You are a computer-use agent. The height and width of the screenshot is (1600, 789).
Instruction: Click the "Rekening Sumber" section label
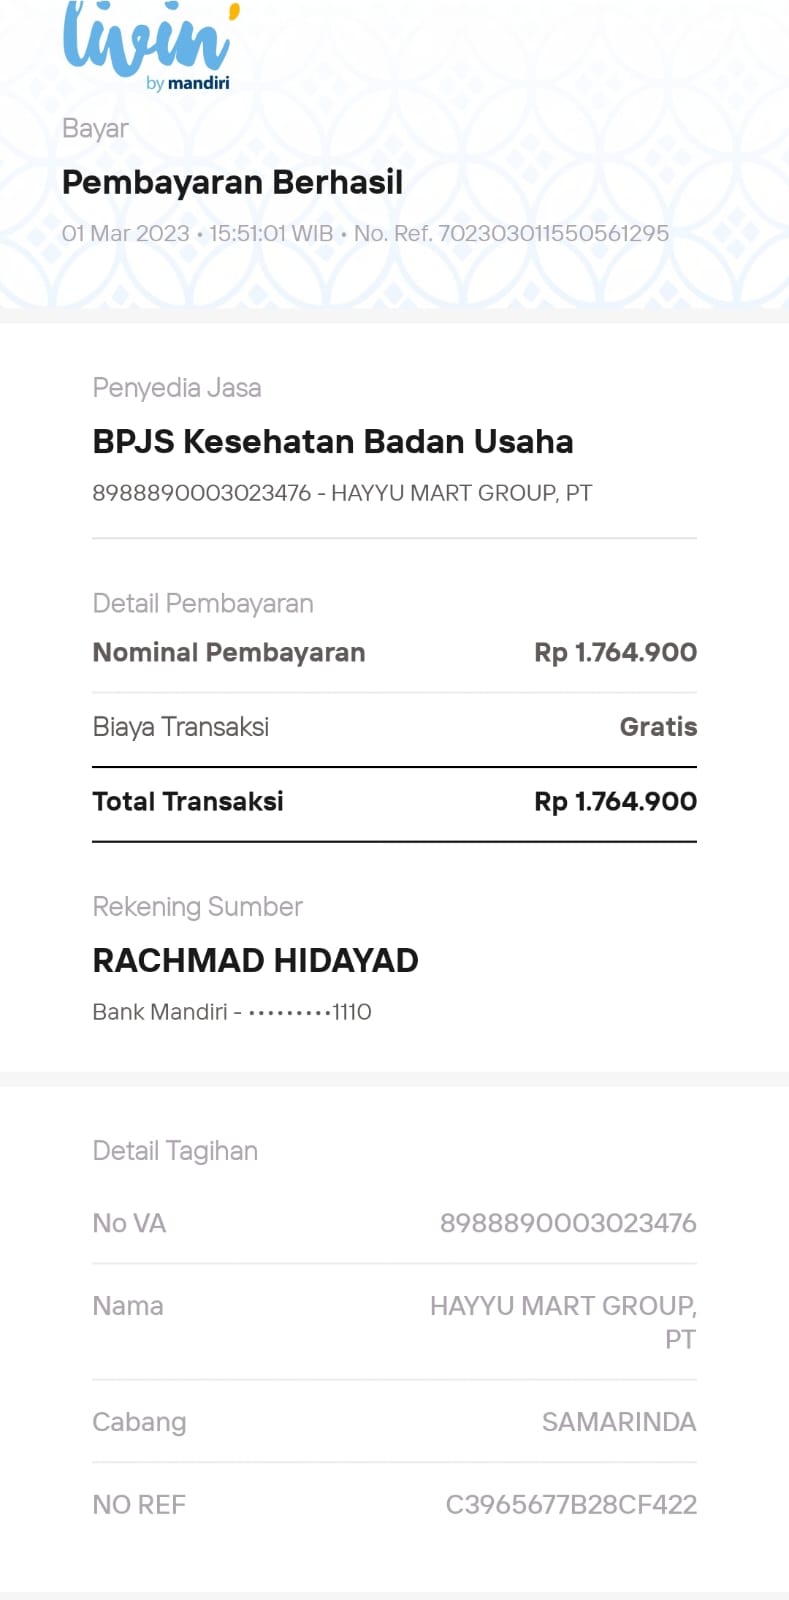197,907
